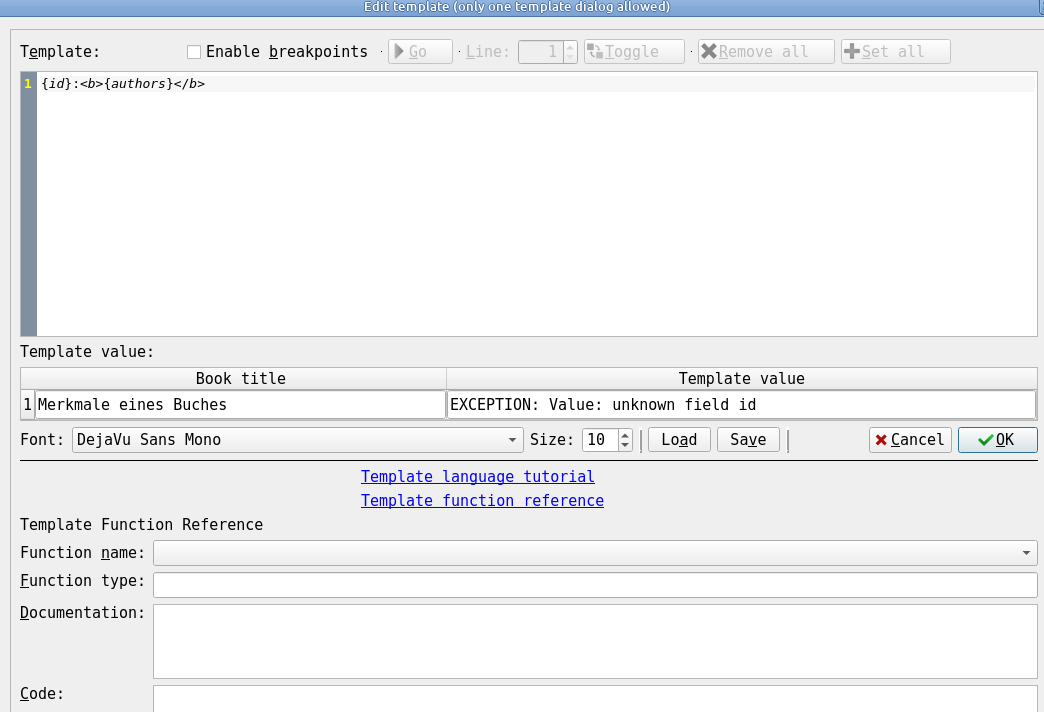This screenshot has height=712, width=1044.
Task: Open the Font dropdown DejaVu Sans Mono
Action: [x=298, y=440]
